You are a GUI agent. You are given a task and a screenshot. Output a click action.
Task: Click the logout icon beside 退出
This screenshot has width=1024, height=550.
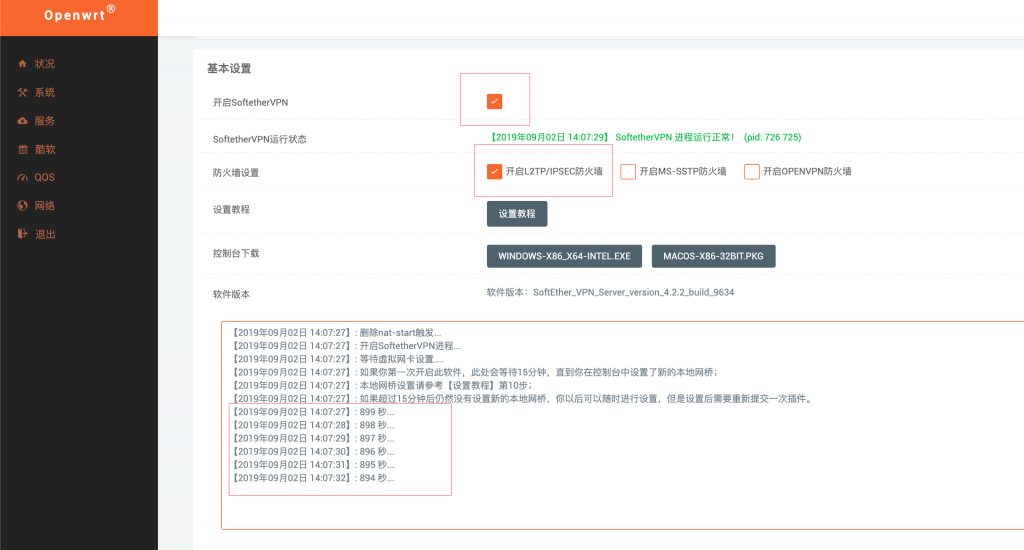(x=22, y=234)
